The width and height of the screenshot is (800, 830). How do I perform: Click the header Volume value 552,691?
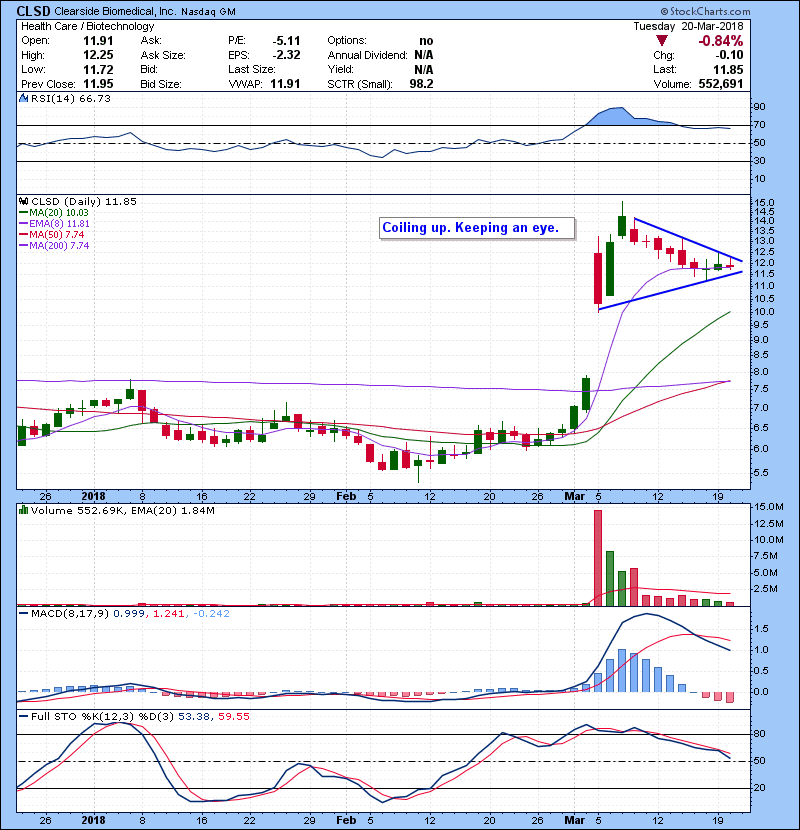coord(721,84)
